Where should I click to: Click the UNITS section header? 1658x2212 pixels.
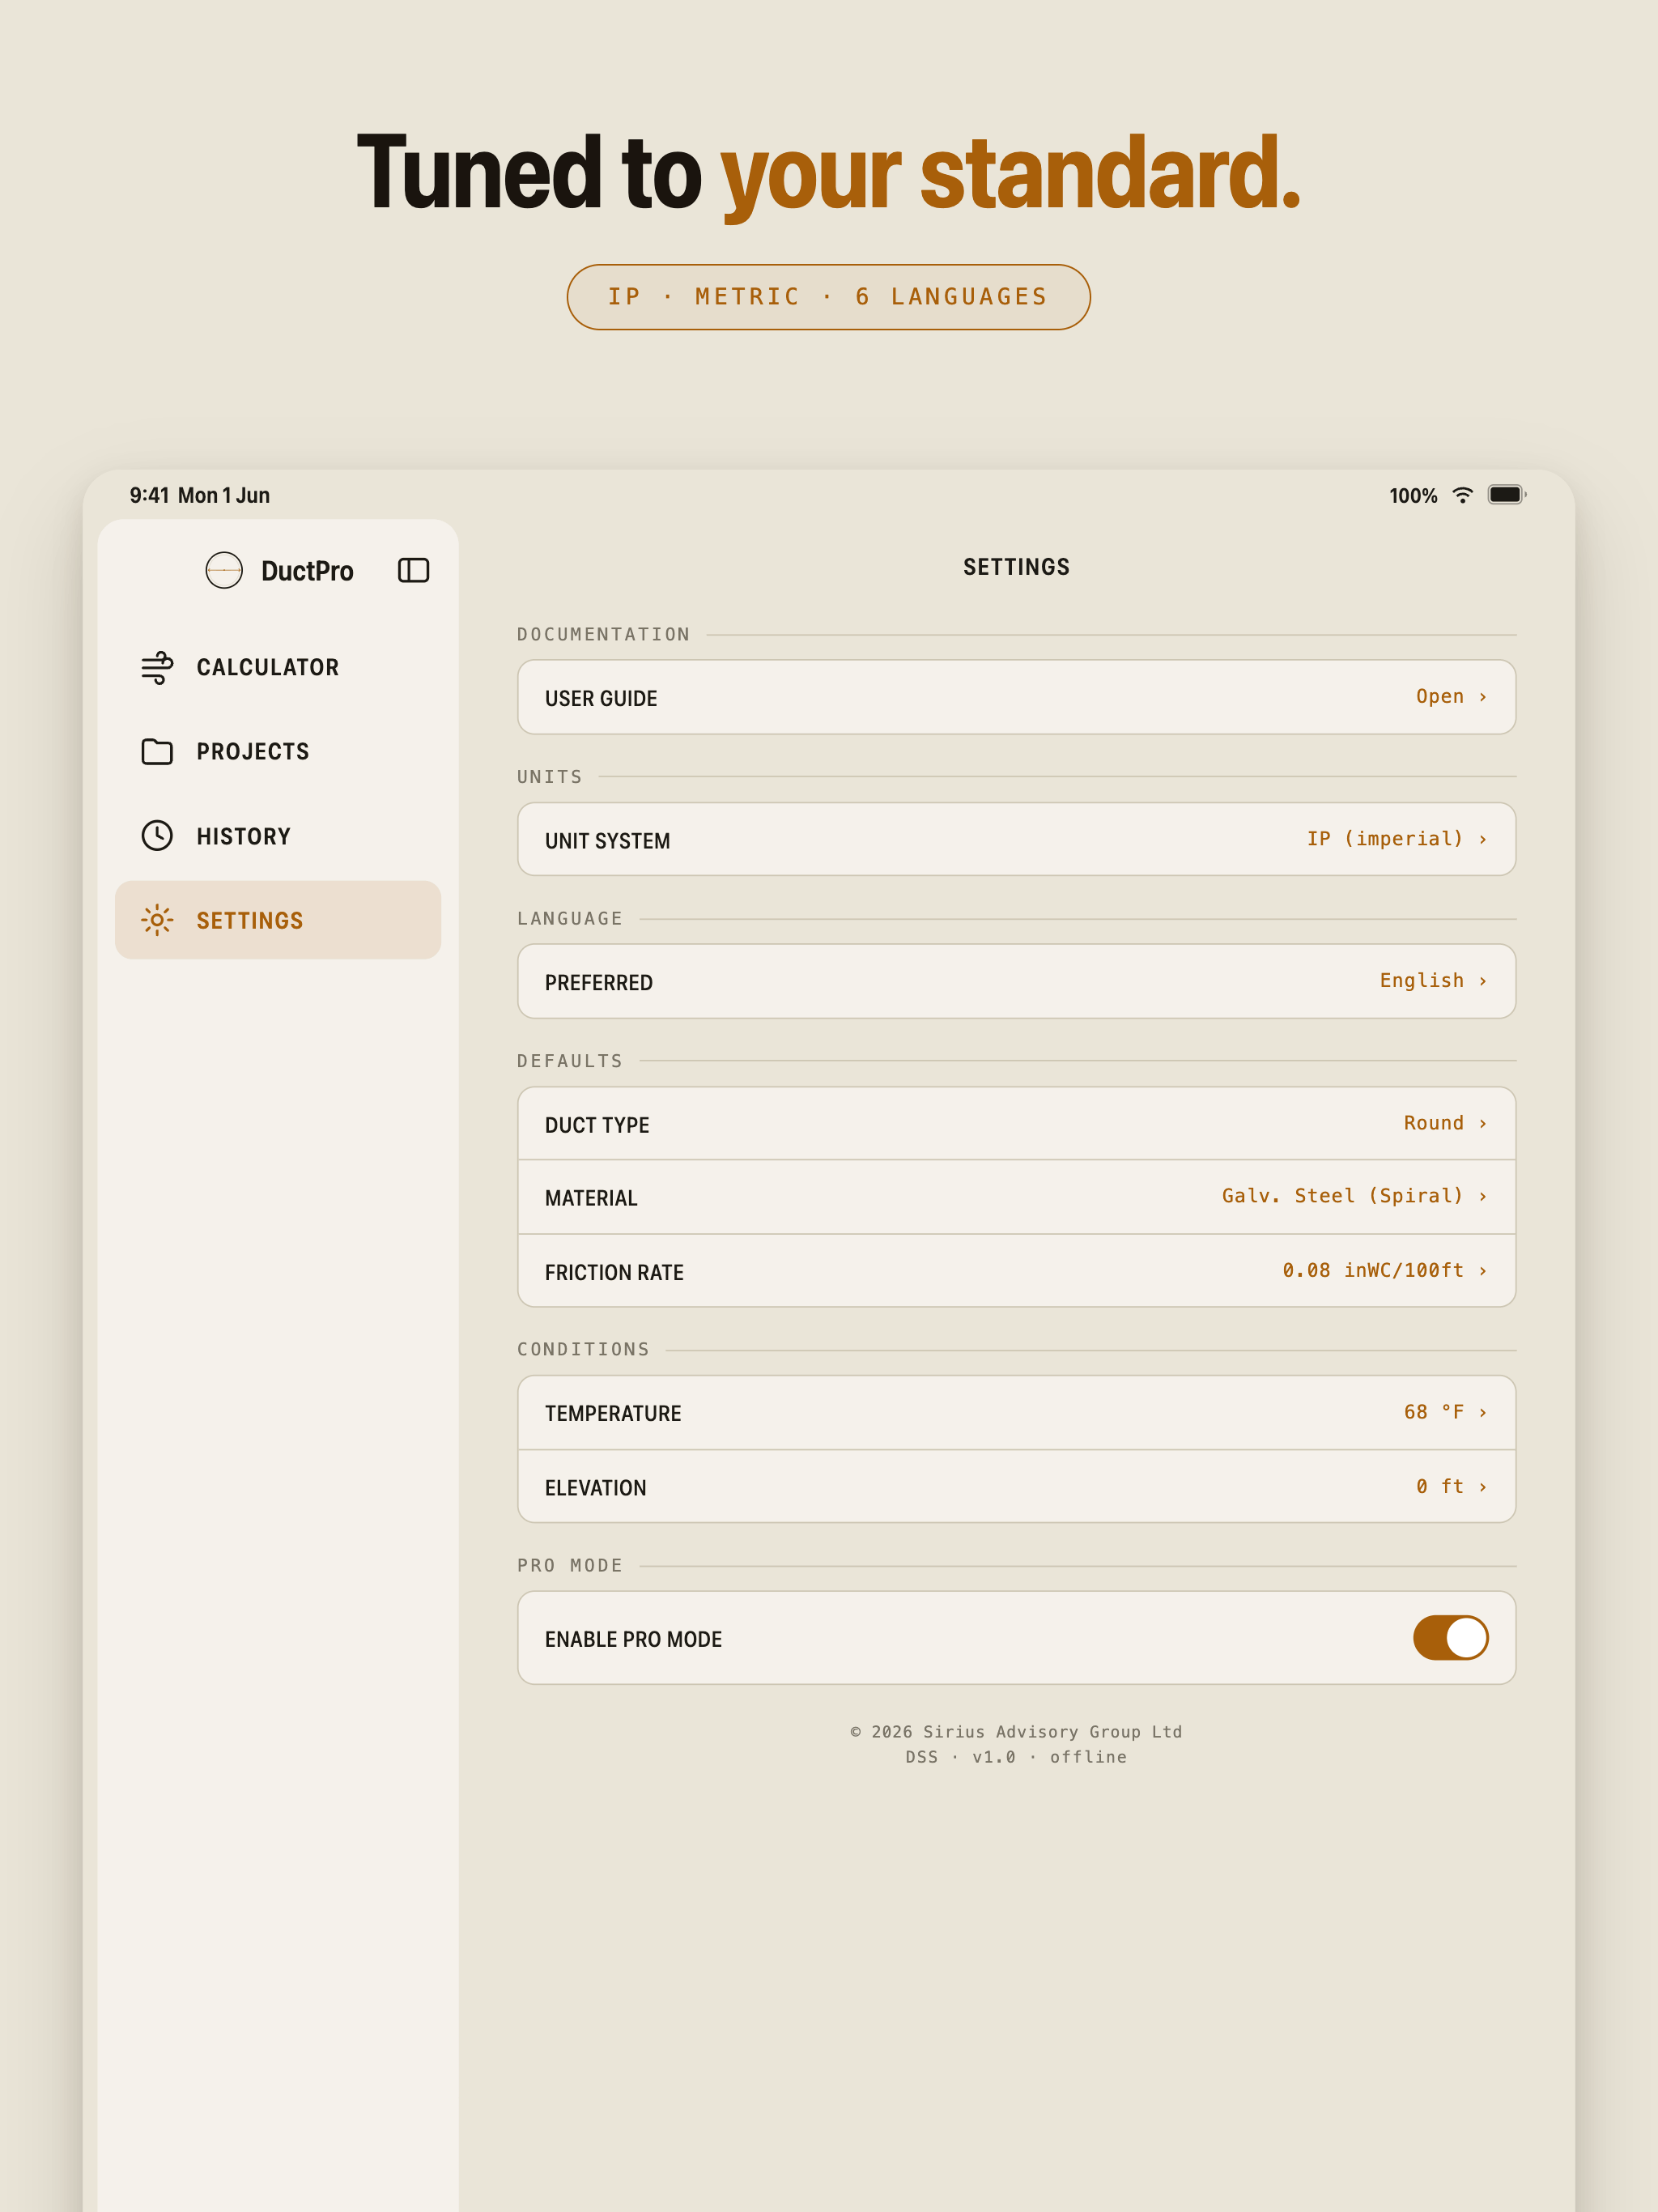pyautogui.click(x=549, y=776)
